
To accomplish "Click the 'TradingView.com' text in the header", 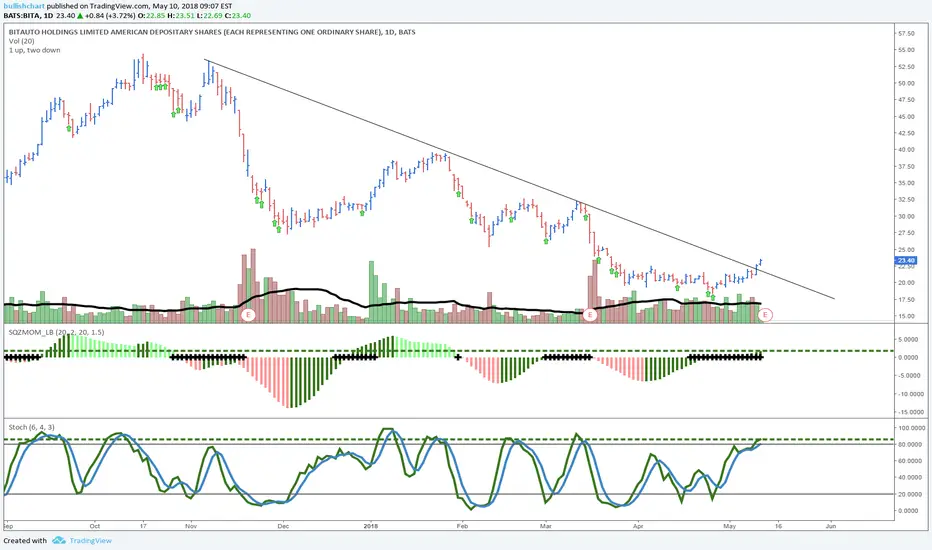I will click(x=118, y=6).
